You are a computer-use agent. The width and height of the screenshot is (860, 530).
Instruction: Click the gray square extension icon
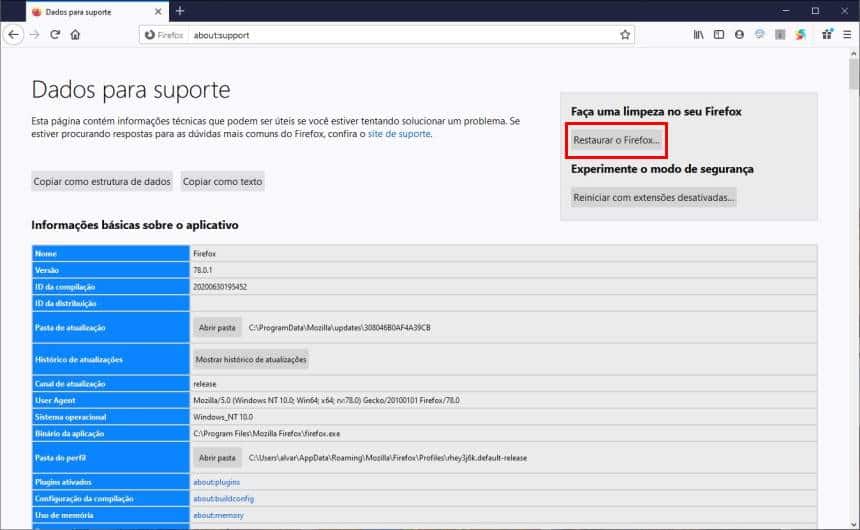(780, 35)
